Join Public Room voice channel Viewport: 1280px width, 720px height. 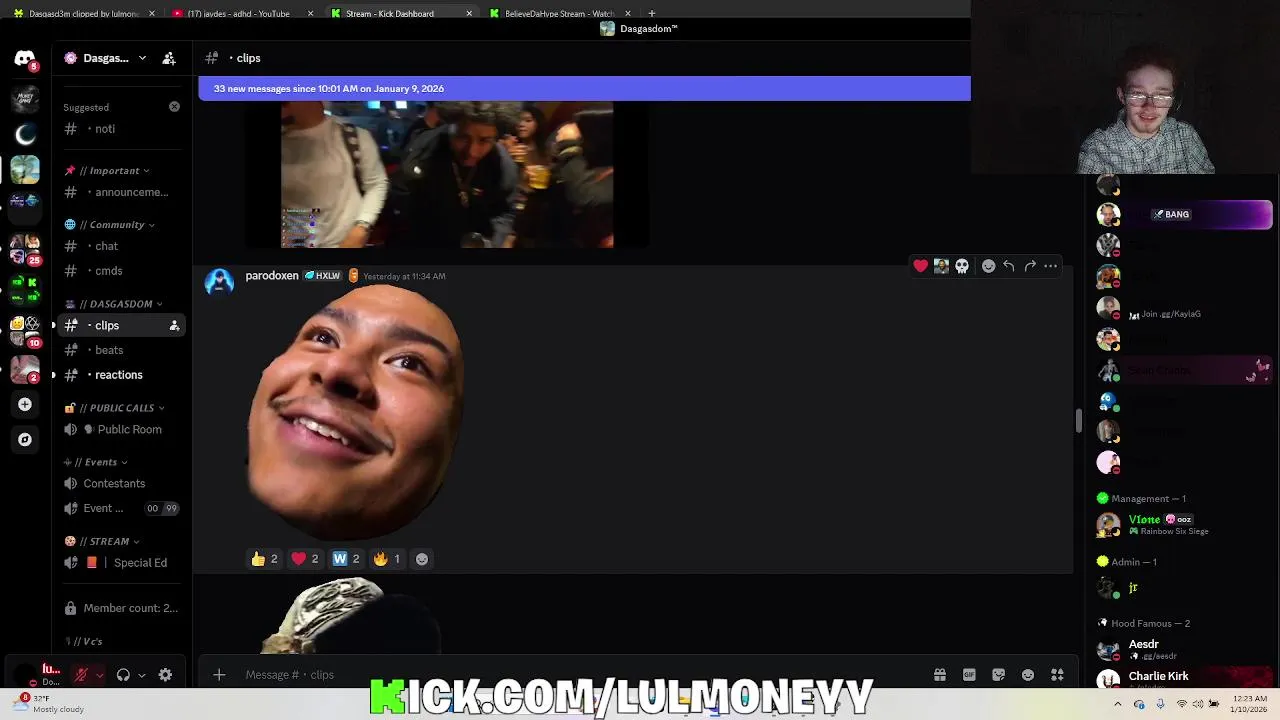click(x=122, y=429)
